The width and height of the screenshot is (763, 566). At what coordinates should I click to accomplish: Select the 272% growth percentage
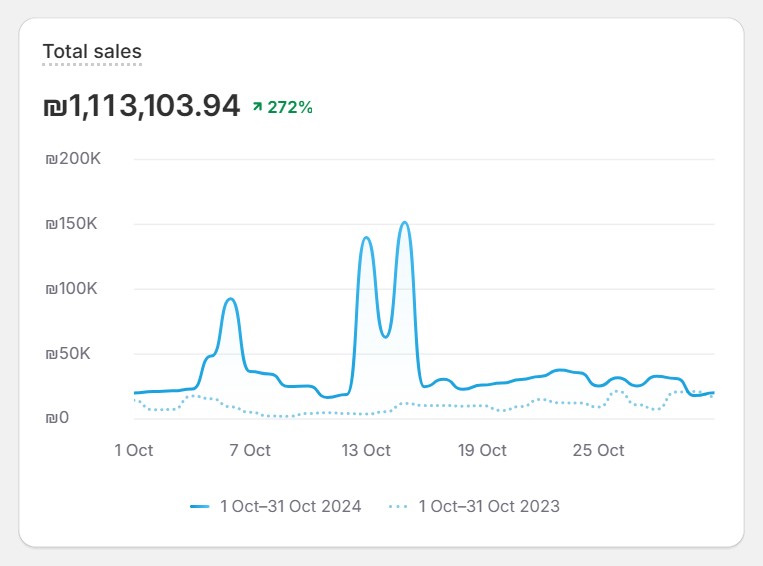click(x=290, y=107)
